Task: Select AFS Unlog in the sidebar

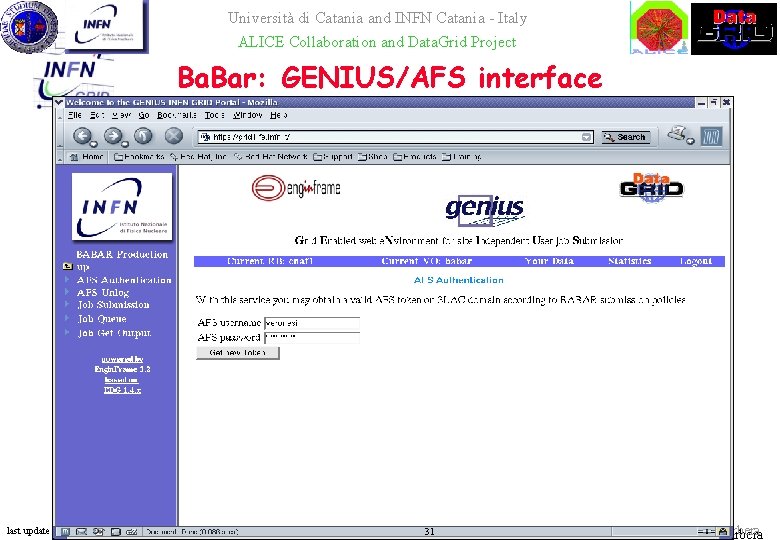Action: (103, 292)
